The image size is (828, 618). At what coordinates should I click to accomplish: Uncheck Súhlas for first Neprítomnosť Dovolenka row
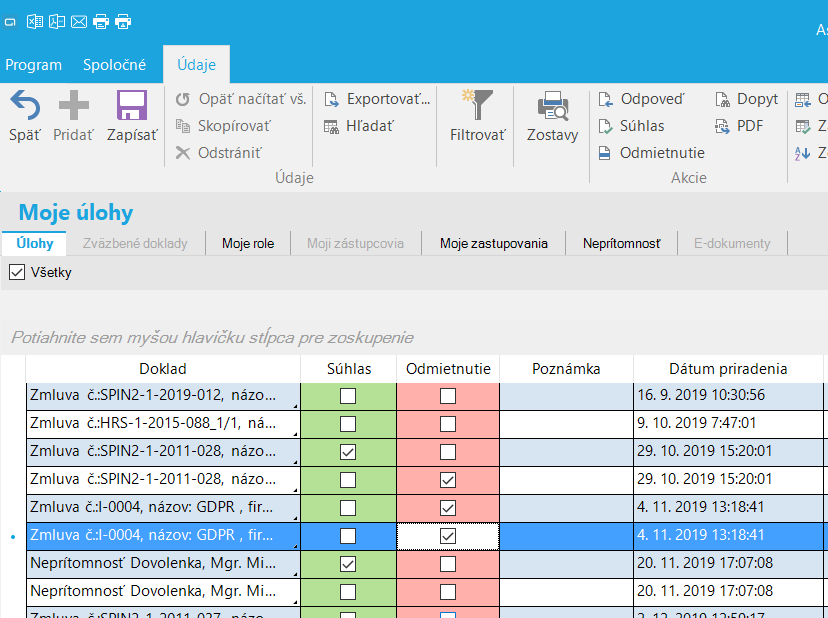point(348,564)
